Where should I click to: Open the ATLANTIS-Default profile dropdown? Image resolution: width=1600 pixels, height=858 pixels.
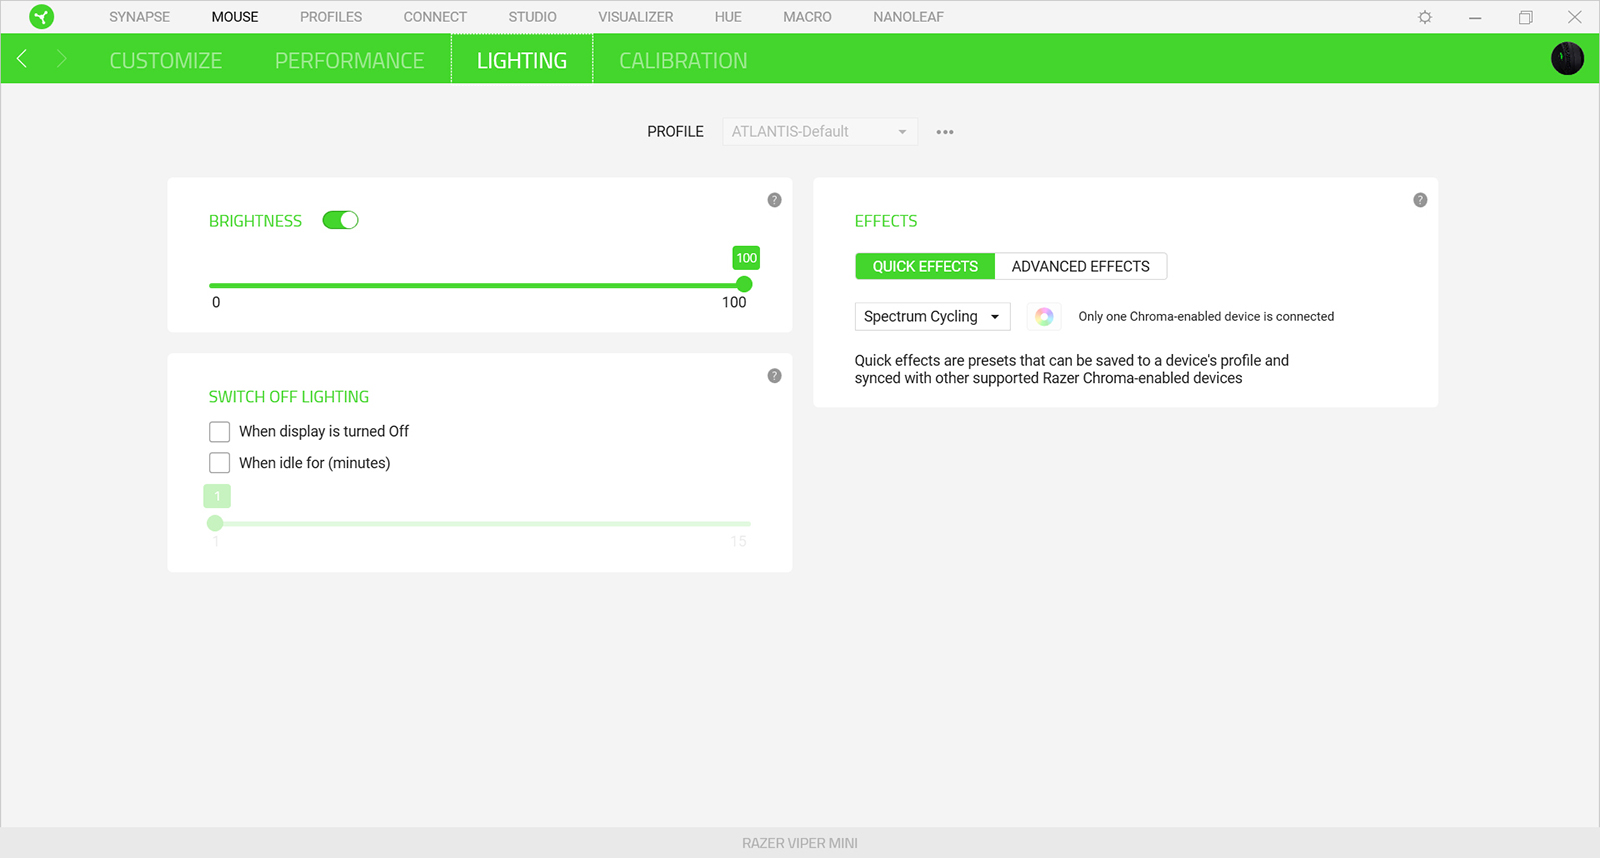click(820, 132)
